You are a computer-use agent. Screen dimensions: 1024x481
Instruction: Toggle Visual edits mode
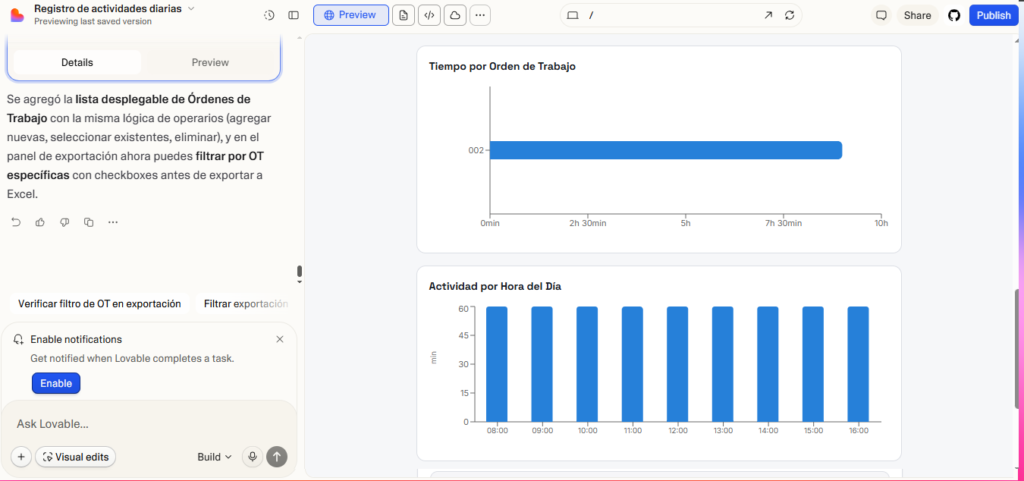[x=76, y=457]
